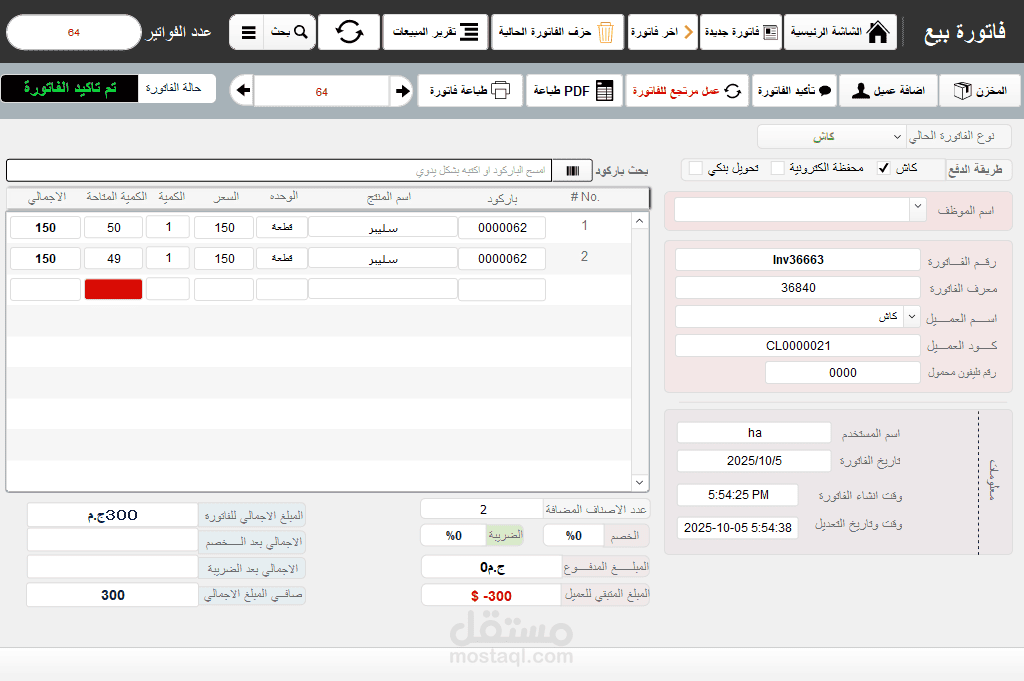Open the invoice type dropdown showing كاش
Viewport: 1024px width, 681px height.
tap(831, 136)
